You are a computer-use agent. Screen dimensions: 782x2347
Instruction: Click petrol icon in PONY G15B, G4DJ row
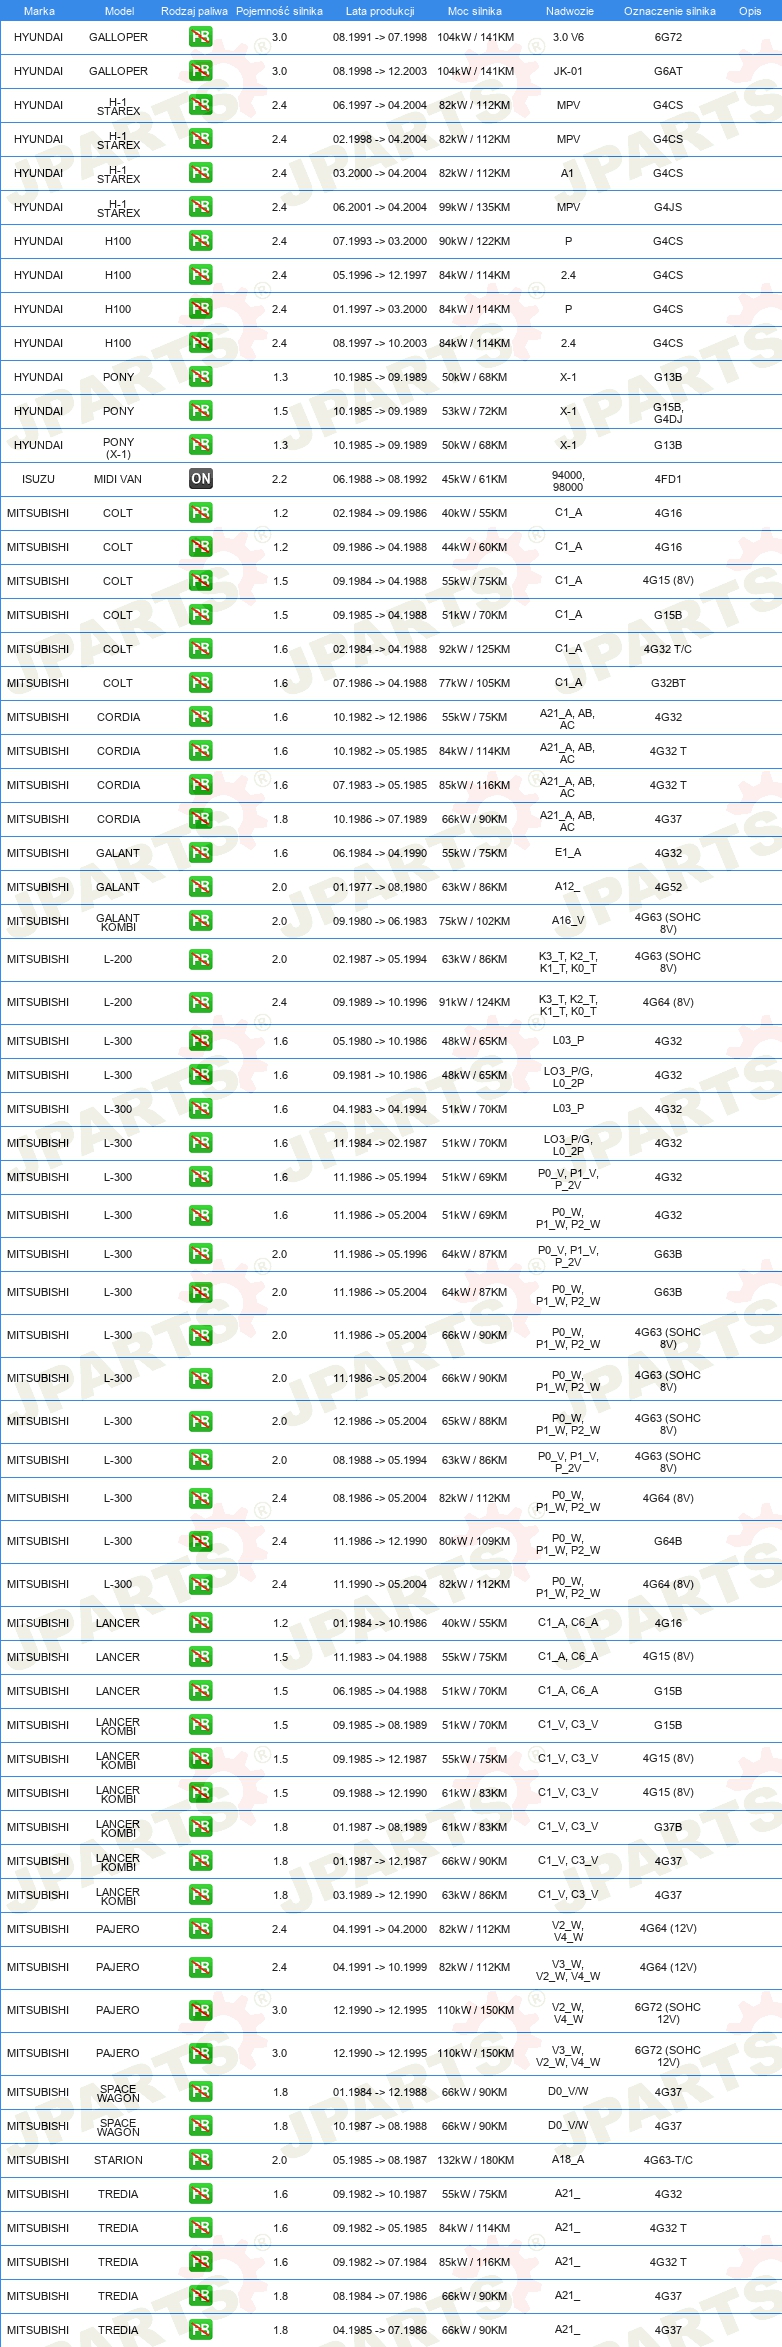point(201,411)
